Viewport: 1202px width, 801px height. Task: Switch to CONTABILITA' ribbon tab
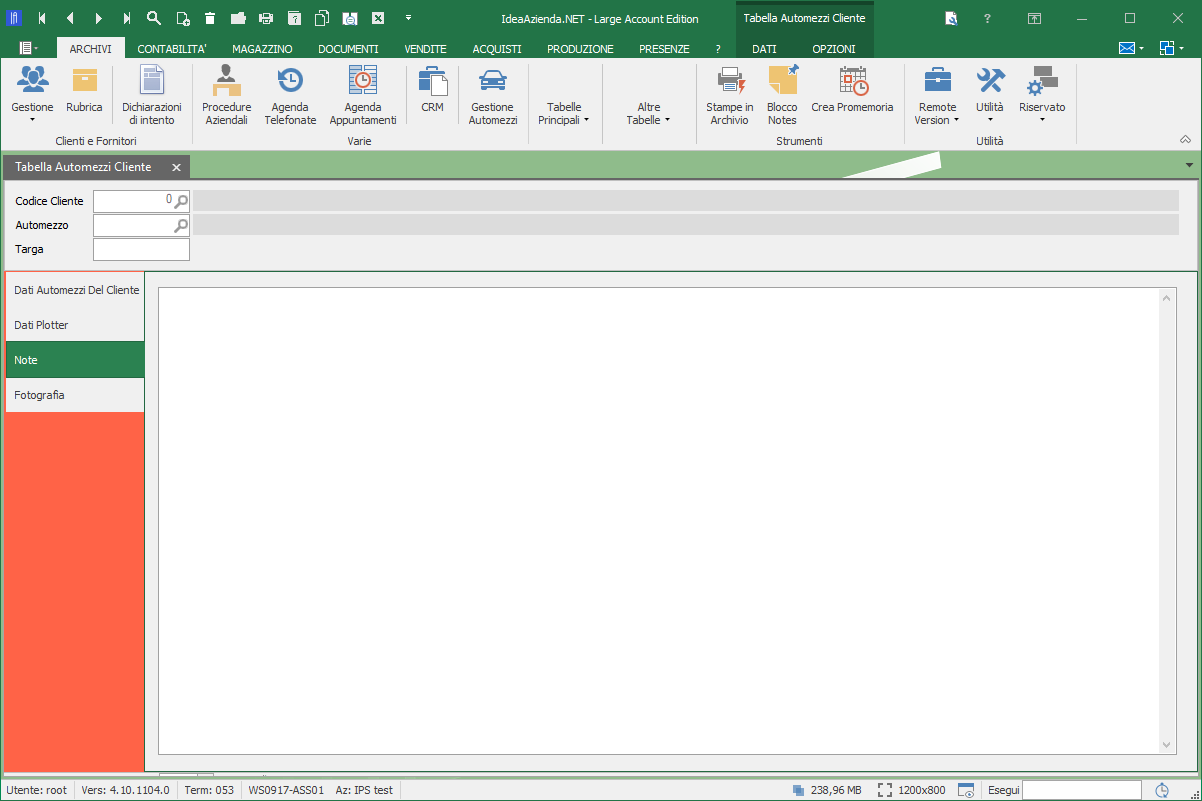[172, 48]
